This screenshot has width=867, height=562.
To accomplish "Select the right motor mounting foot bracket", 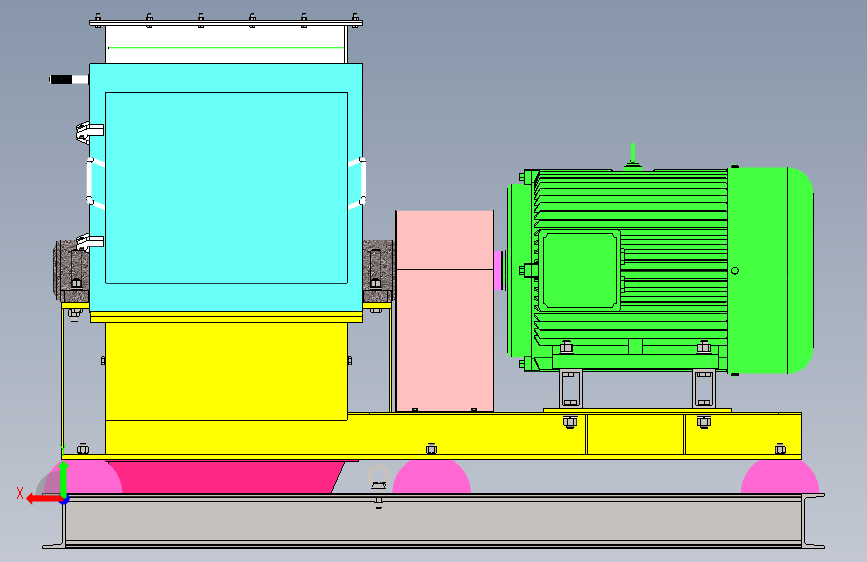I will (703, 388).
